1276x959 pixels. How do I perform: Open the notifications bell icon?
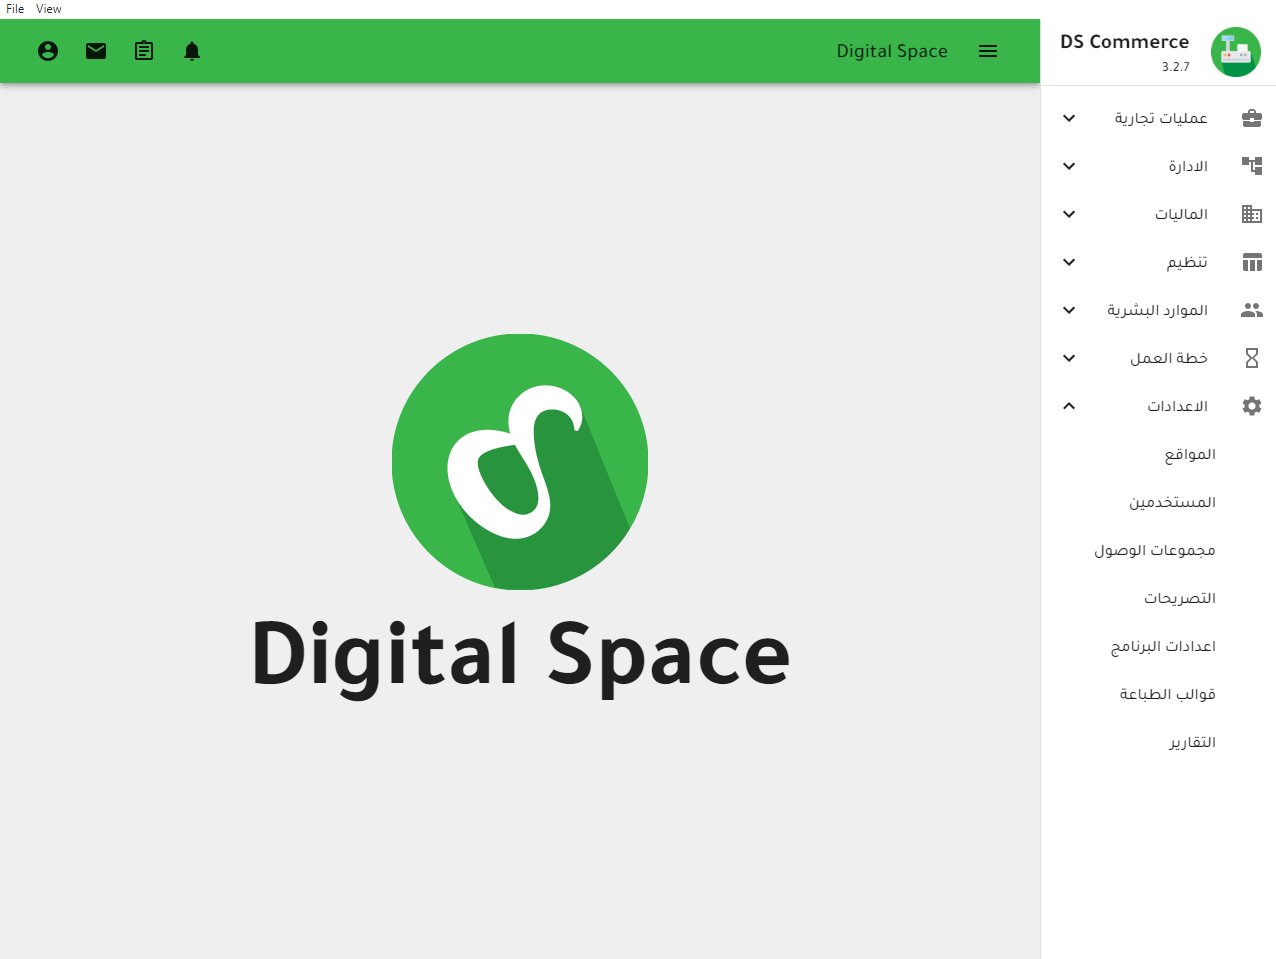192,51
